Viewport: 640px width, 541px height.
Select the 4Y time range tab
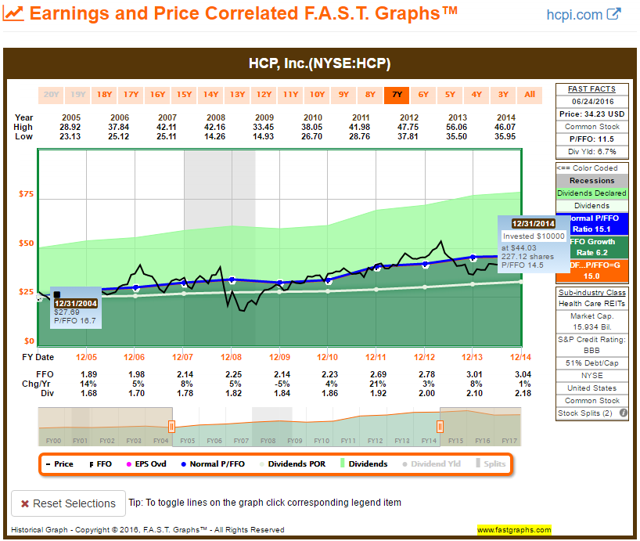(x=476, y=95)
